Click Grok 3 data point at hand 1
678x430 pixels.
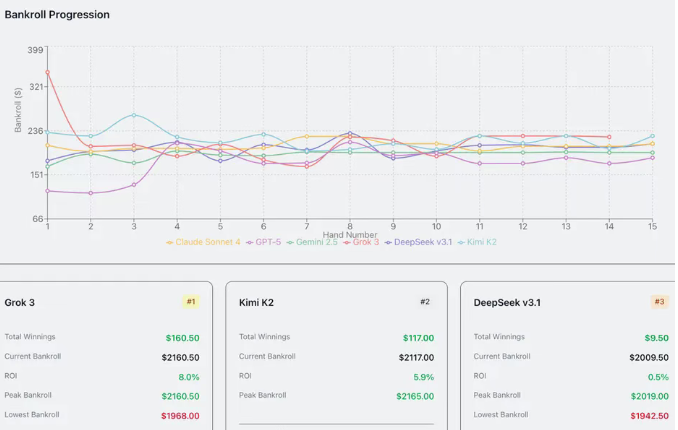pos(47,72)
